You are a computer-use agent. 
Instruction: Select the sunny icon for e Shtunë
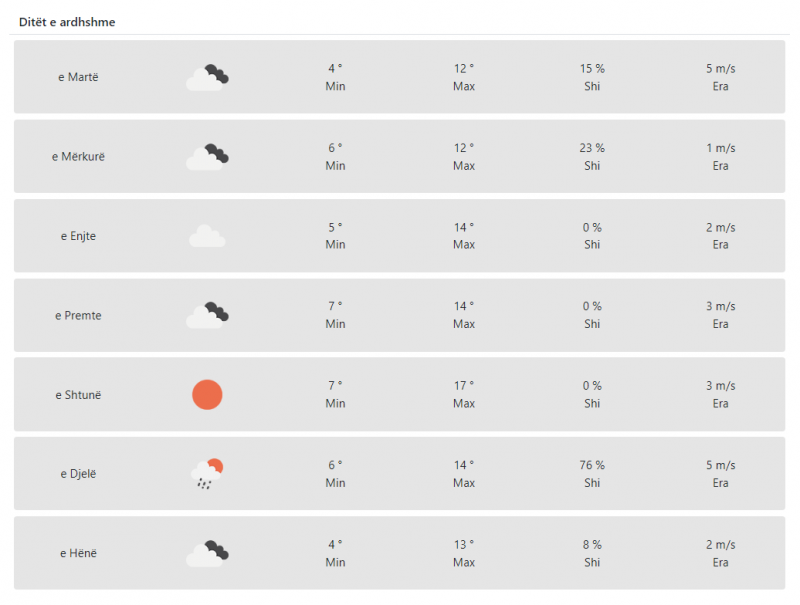(207, 394)
